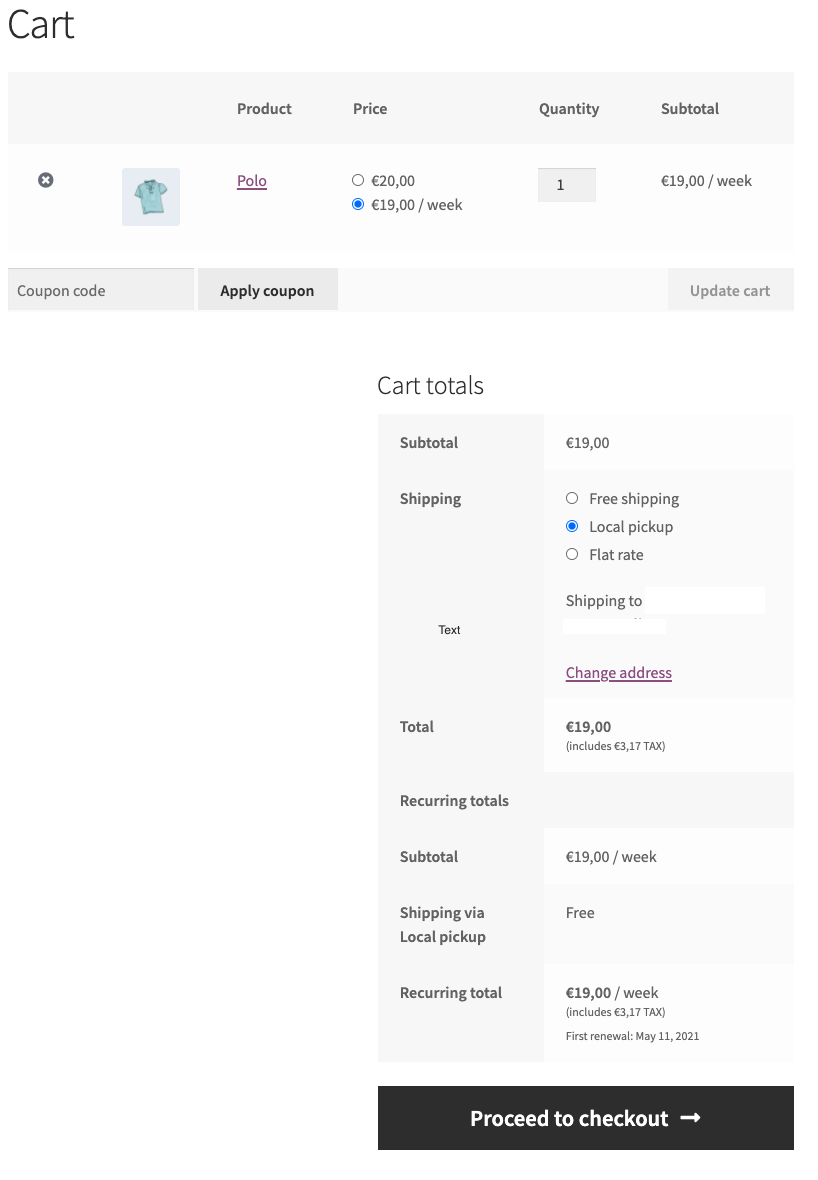Viewport: 818px width, 1180px height.
Task: Open the Polo product page
Action: tap(250, 181)
